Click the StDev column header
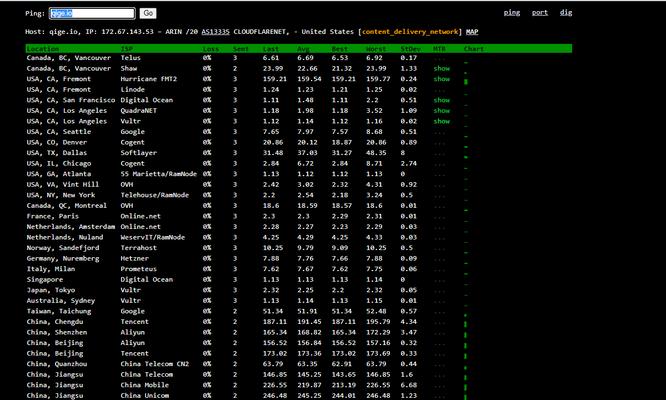 tap(410, 49)
